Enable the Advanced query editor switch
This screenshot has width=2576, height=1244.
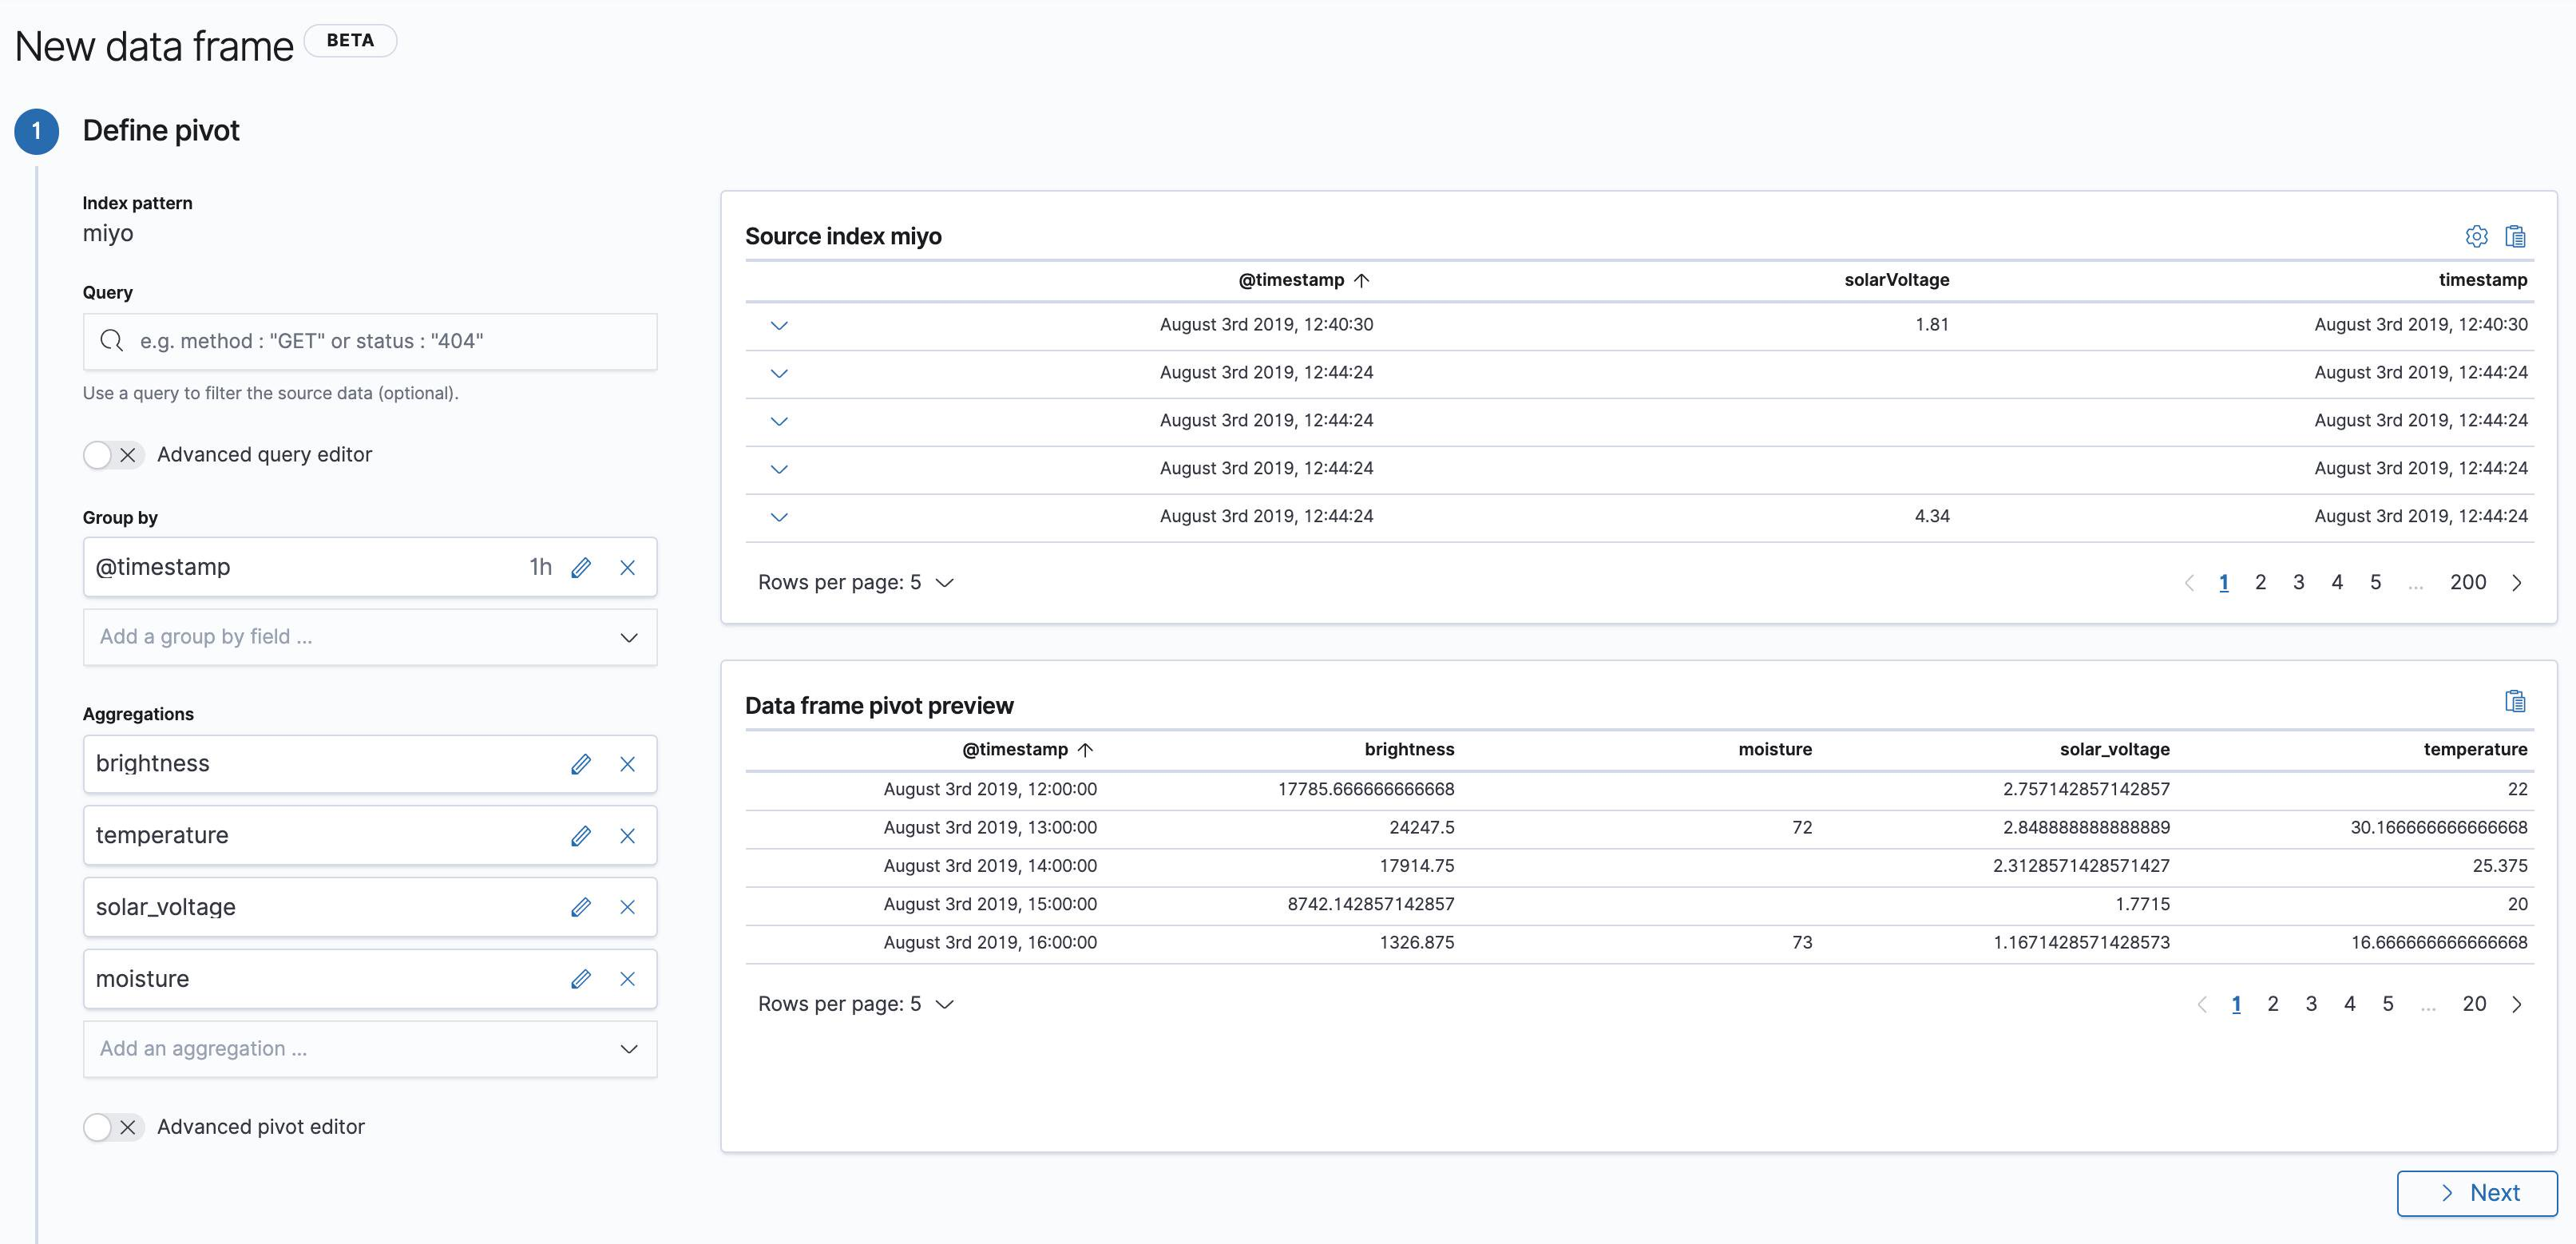click(x=113, y=455)
